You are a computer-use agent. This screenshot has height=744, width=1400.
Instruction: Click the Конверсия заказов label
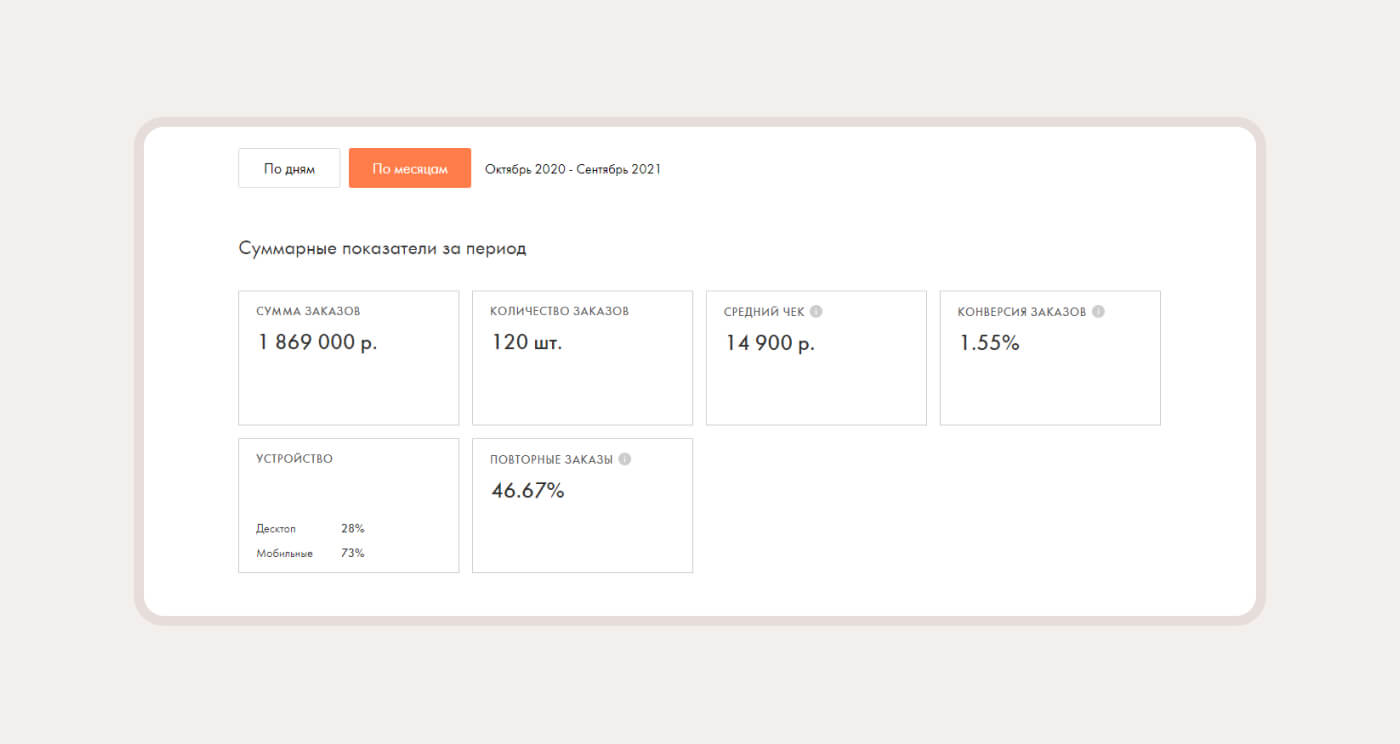click(x=1021, y=312)
